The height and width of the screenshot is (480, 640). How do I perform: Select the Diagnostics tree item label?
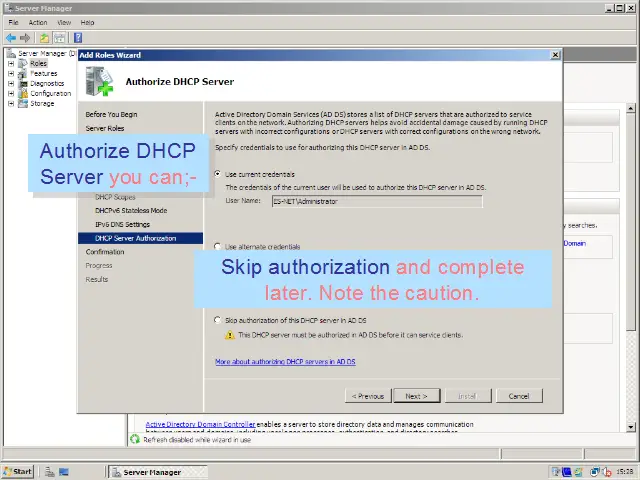click(47, 83)
